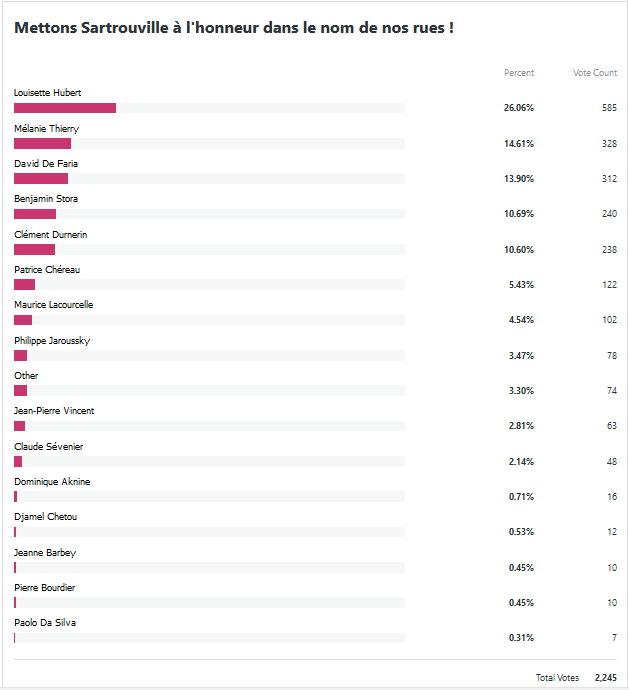Select the Jeanne Barbey option label
Image resolution: width=629 pixels, height=690 pixels.
45,553
